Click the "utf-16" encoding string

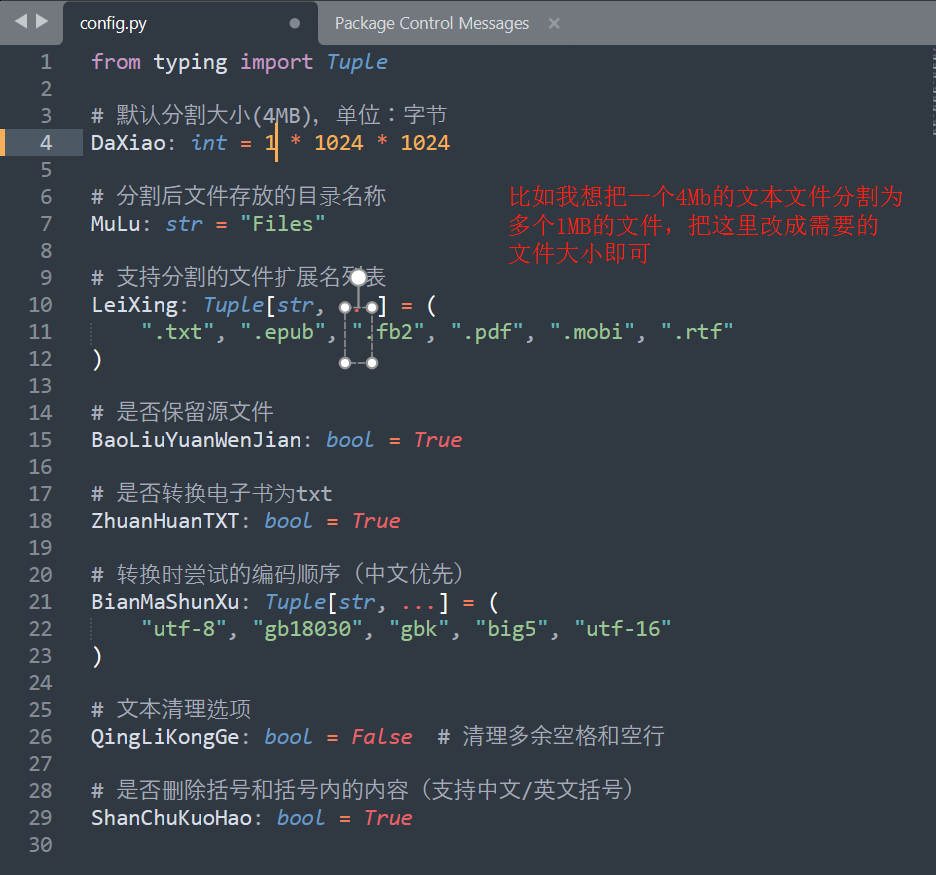coord(623,629)
